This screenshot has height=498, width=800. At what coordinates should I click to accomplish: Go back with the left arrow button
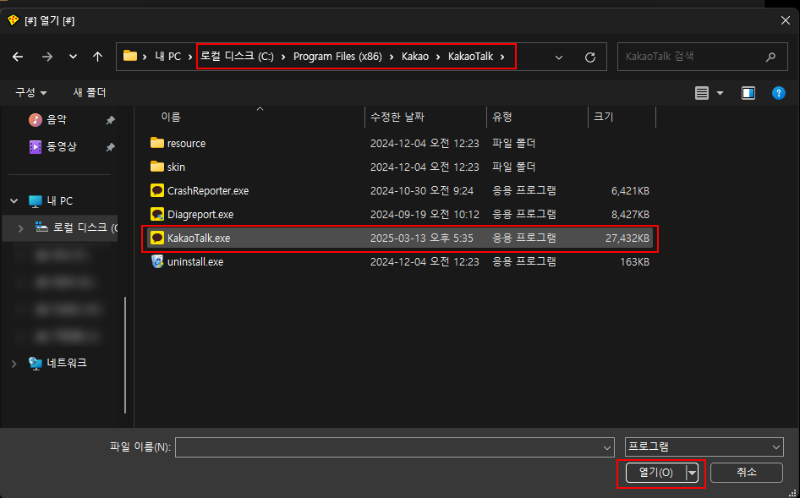click(18, 57)
